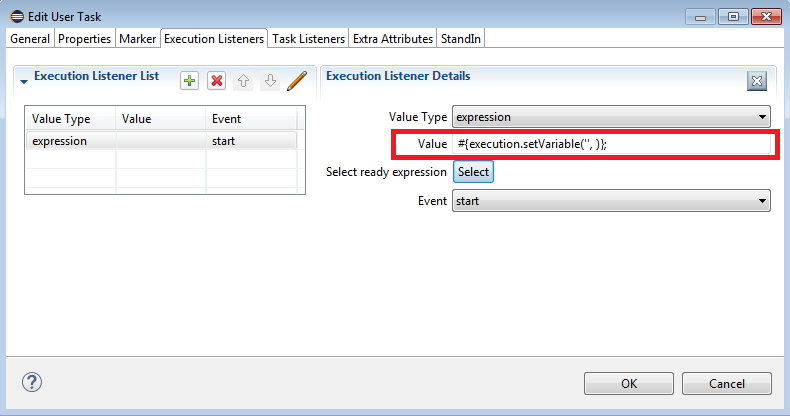Confirm the dialog with OK
This screenshot has height=416, width=790.
tap(629, 384)
